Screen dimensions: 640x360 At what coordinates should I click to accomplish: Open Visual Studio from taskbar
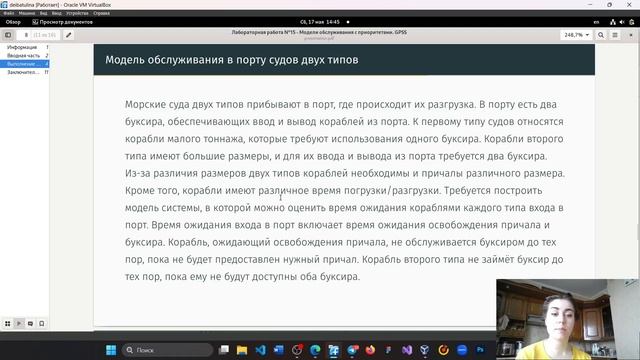tap(407, 350)
